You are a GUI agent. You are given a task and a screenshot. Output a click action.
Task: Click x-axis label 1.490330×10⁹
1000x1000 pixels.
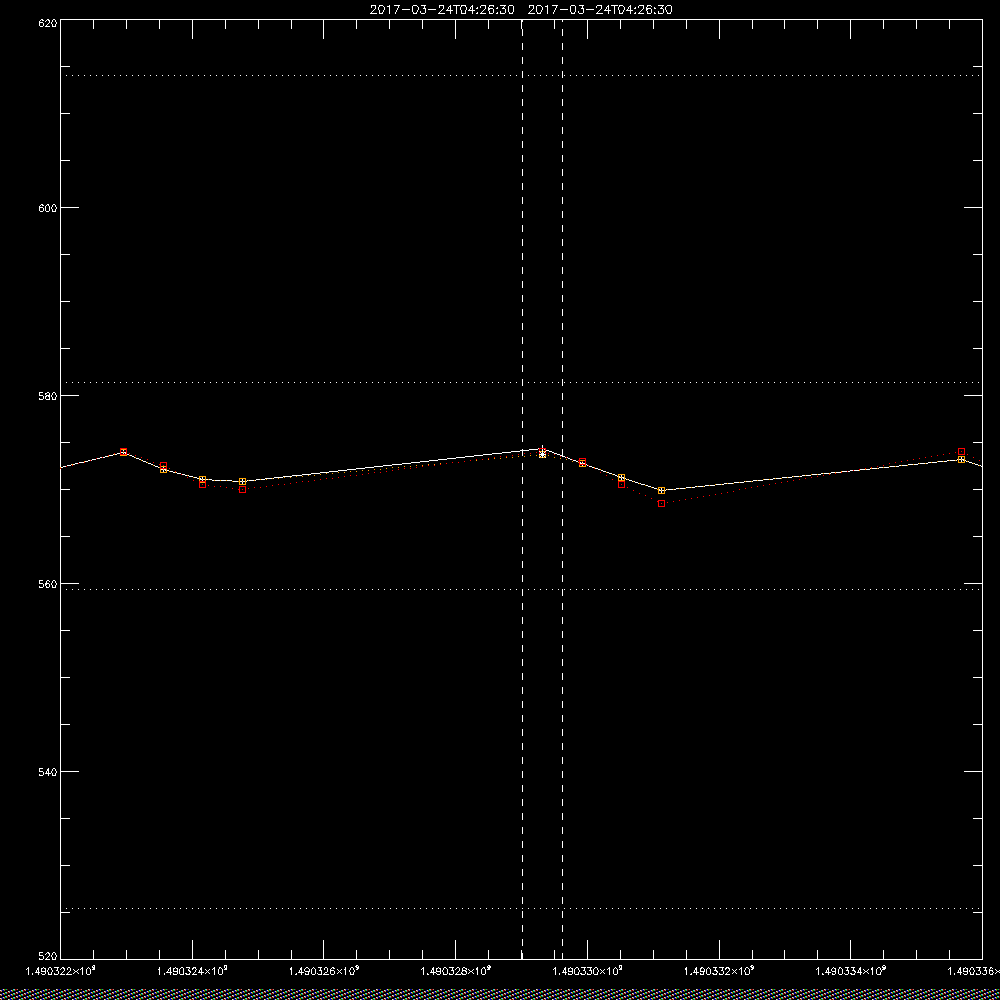point(587,971)
